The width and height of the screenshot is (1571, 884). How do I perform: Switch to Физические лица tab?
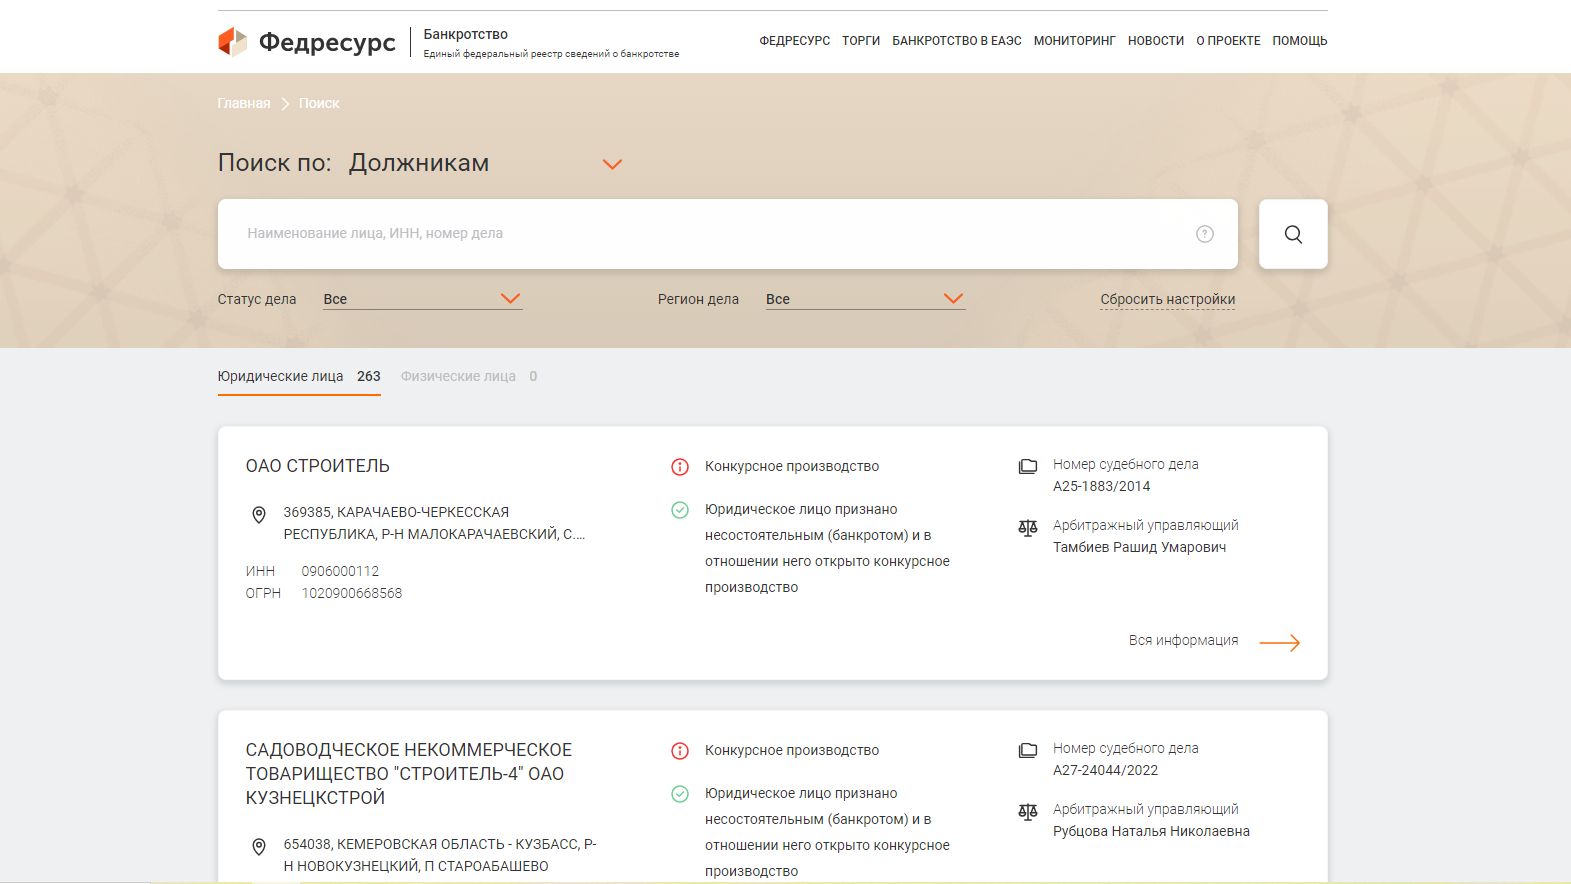click(469, 377)
